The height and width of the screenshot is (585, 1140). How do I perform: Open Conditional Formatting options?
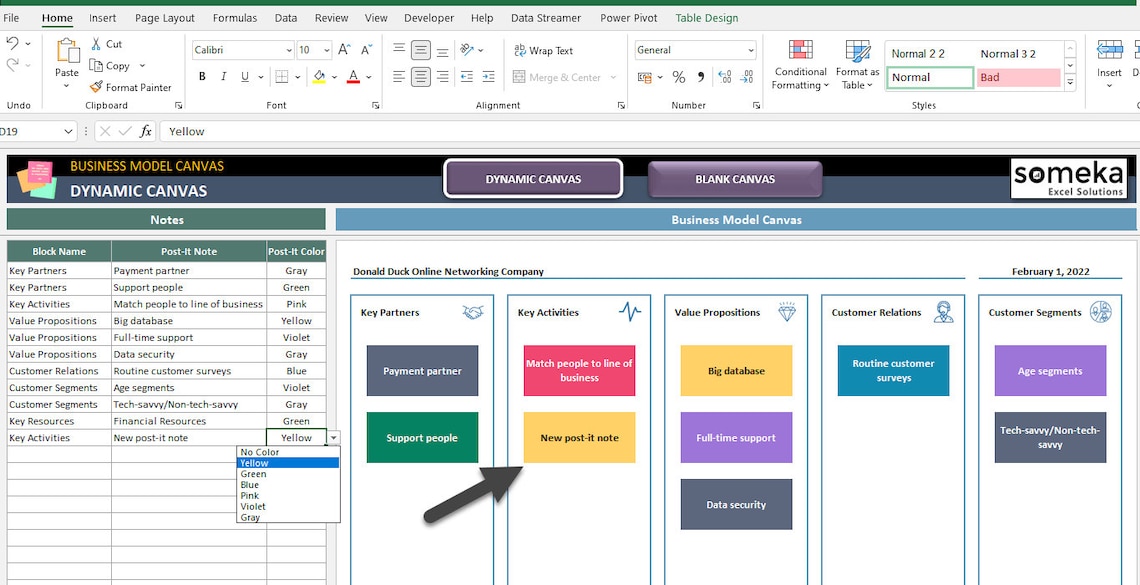[x=799, y=65]
